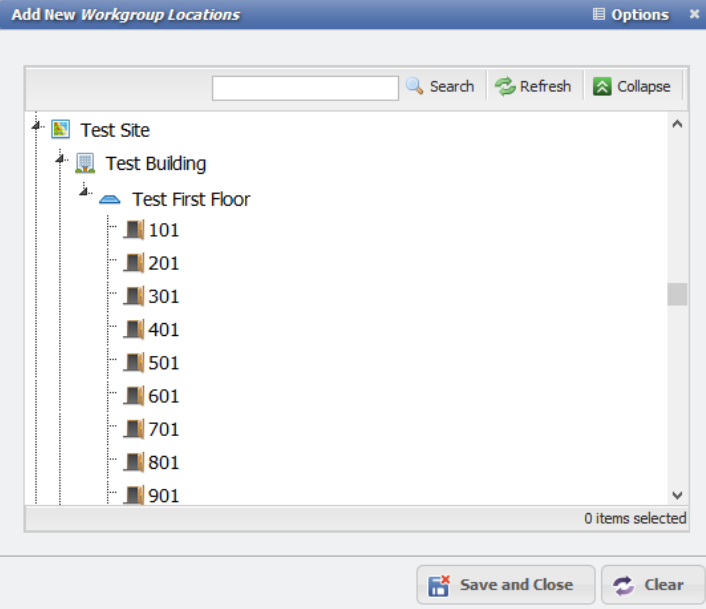Collapse the Test Site tree node
706x609 pixels.
(x=37, y=125)
